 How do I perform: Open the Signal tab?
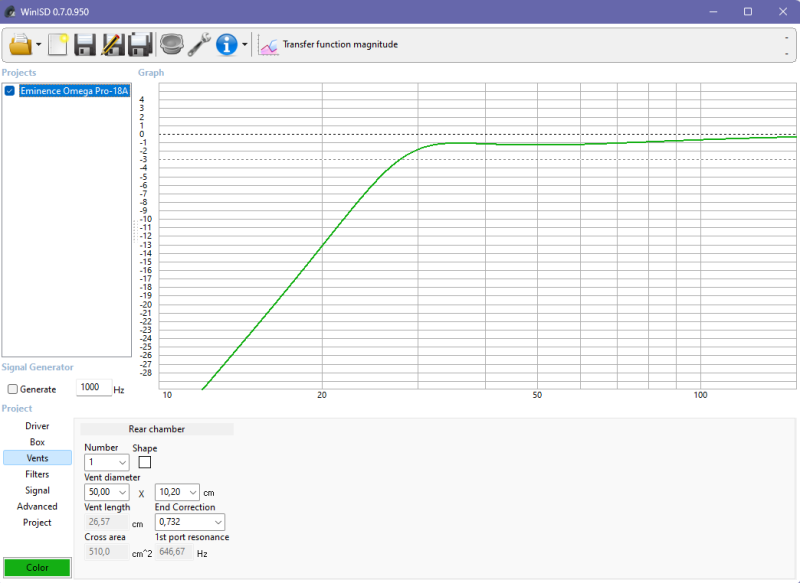click(37, 490)
